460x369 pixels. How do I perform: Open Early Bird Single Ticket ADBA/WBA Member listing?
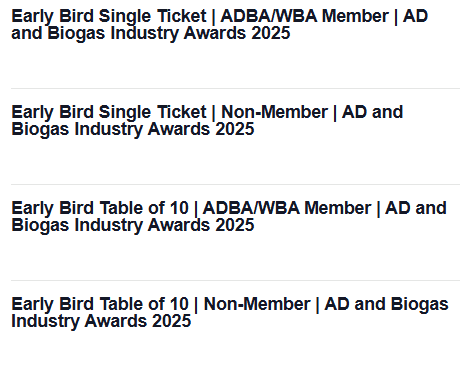(219, 25)
